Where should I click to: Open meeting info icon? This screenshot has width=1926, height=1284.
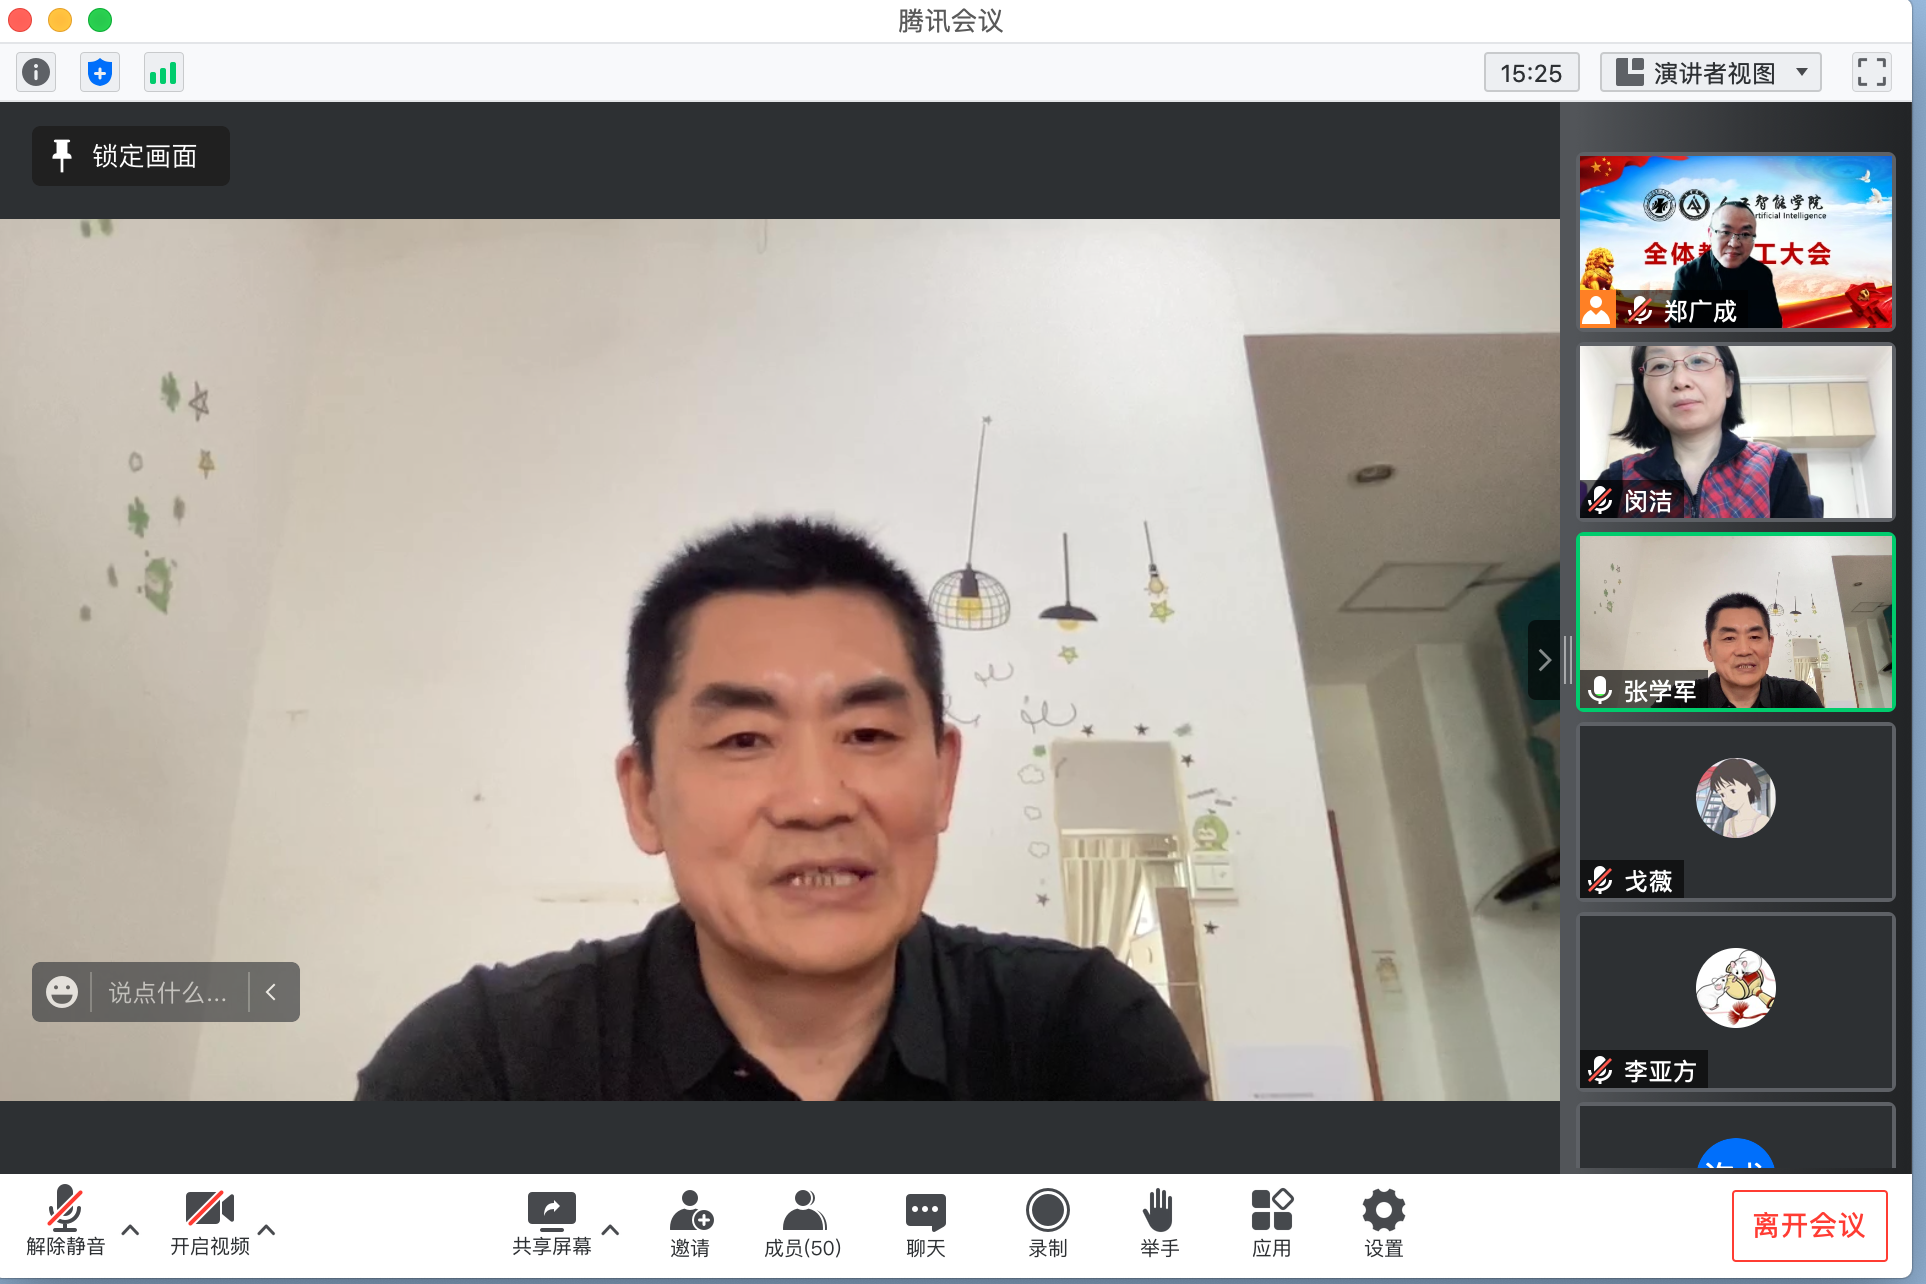click(36, 72)
